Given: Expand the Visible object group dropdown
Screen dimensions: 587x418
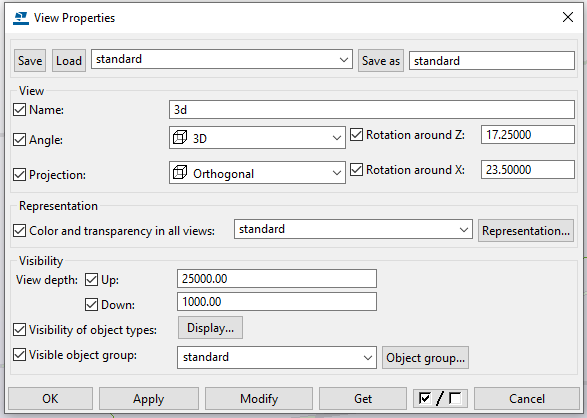Looking at the screenshot, I should click(277, 357).
